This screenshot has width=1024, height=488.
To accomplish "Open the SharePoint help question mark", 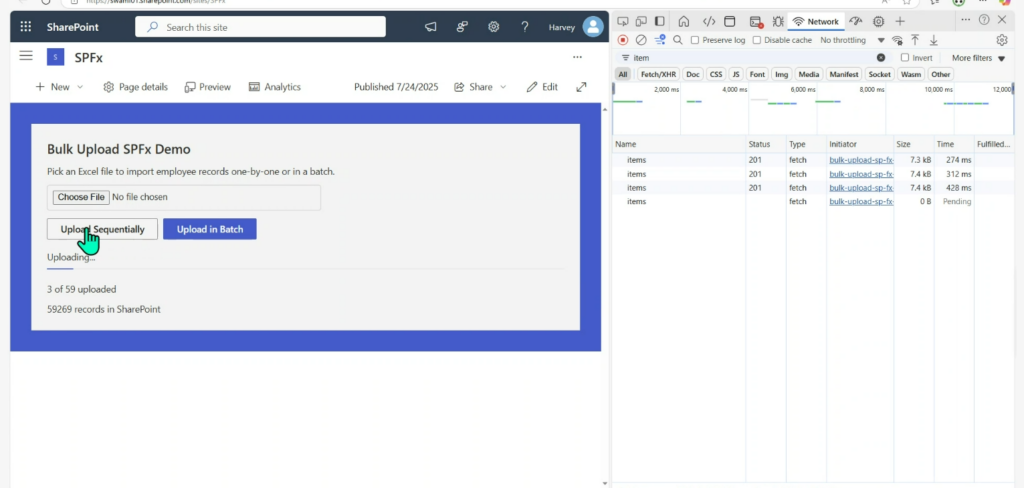I will 524,27.
